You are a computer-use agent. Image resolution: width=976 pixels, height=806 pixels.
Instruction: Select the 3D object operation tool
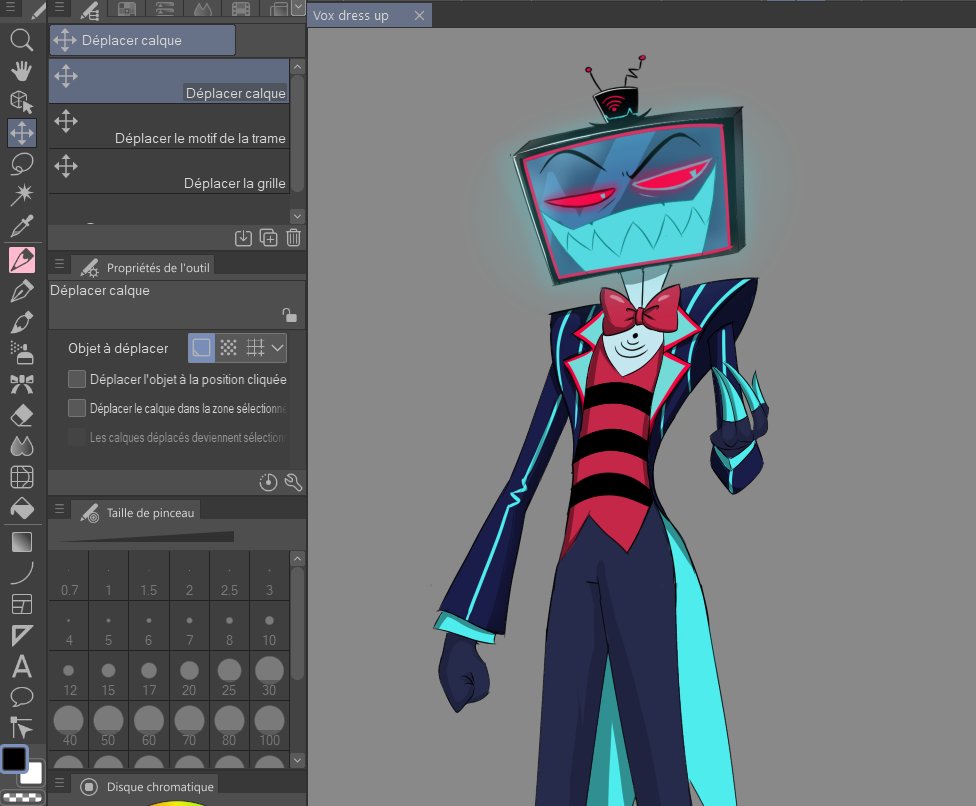pos(22,101)
